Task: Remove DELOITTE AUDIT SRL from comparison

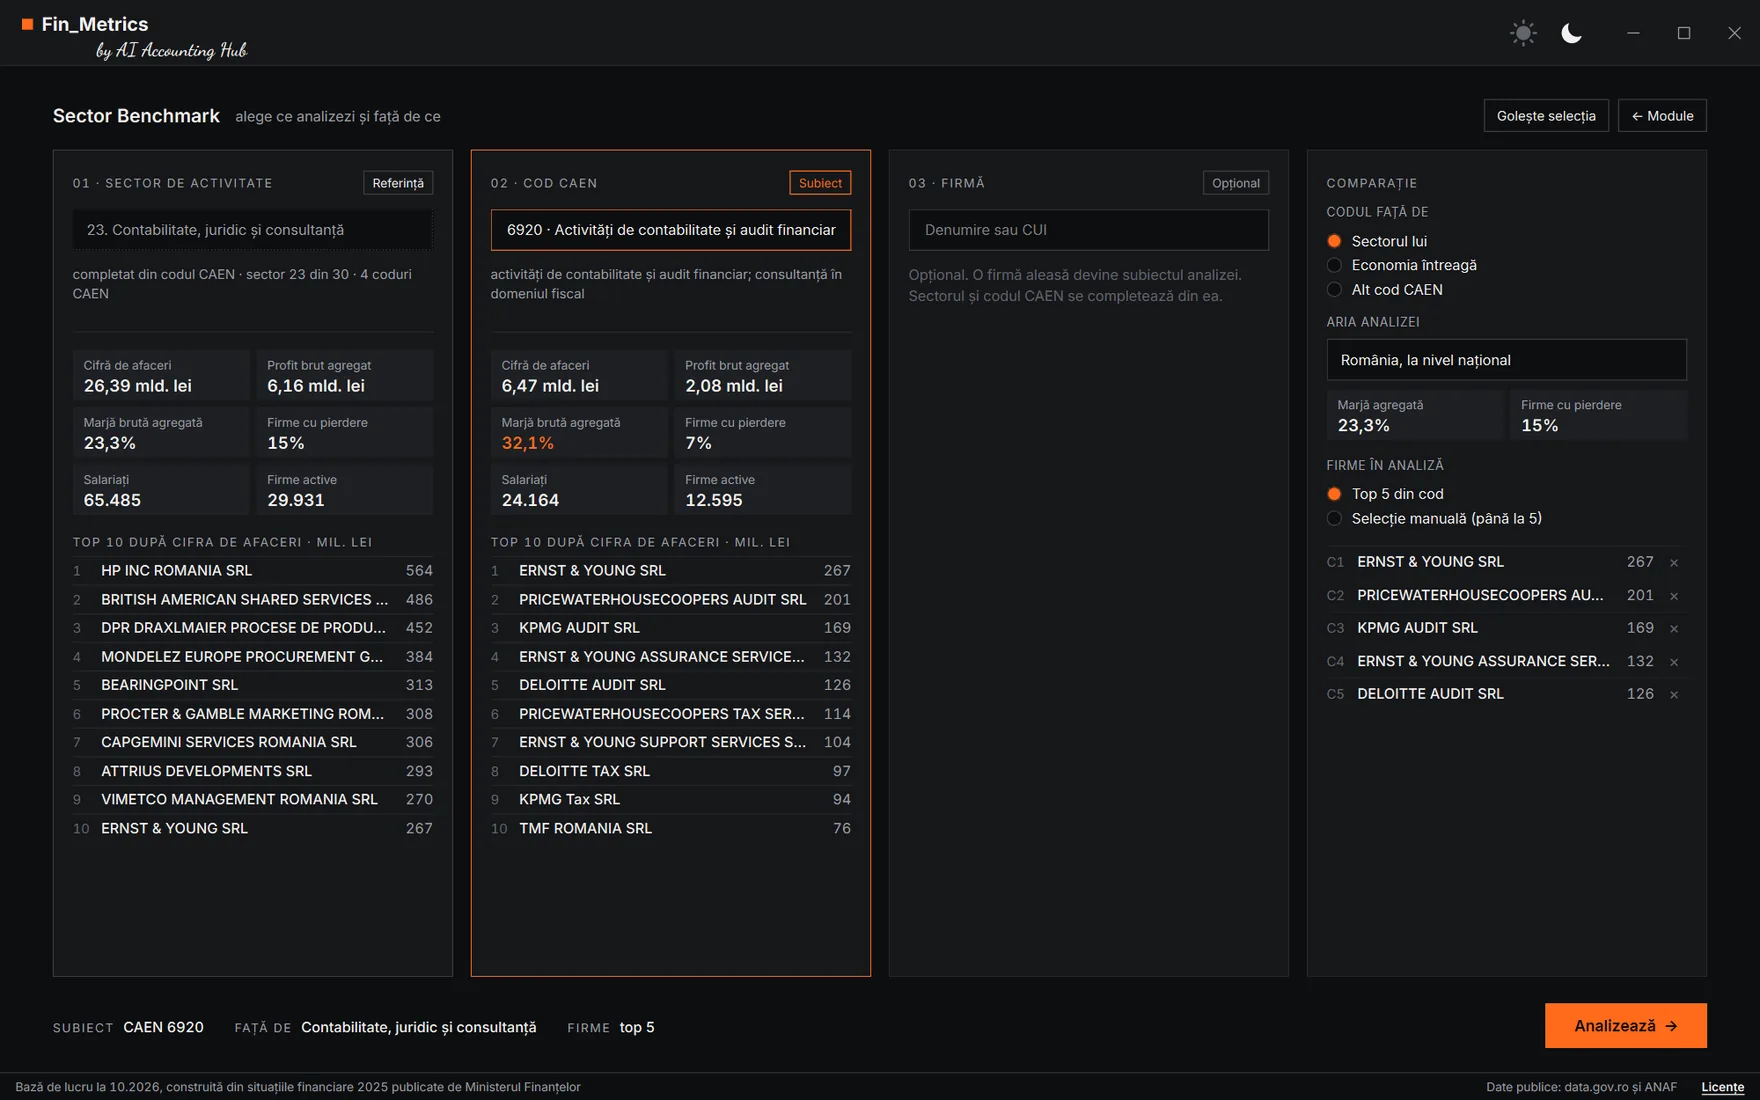Action: tap(1674, 695)
